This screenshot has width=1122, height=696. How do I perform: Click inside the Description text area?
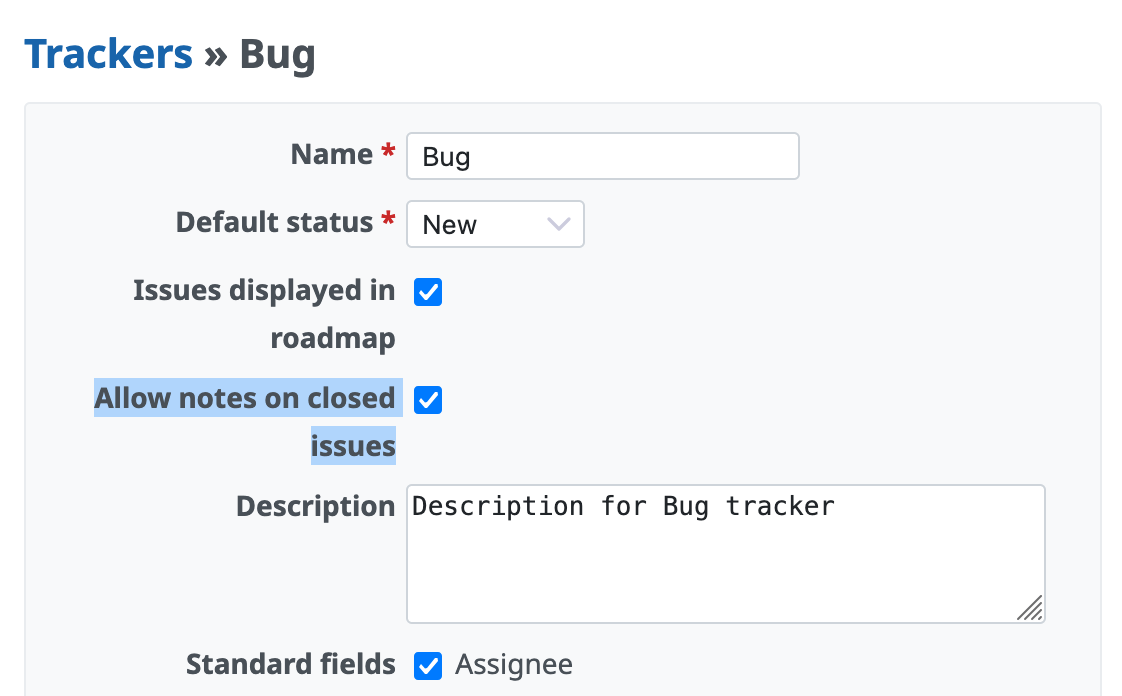(725, 553)
